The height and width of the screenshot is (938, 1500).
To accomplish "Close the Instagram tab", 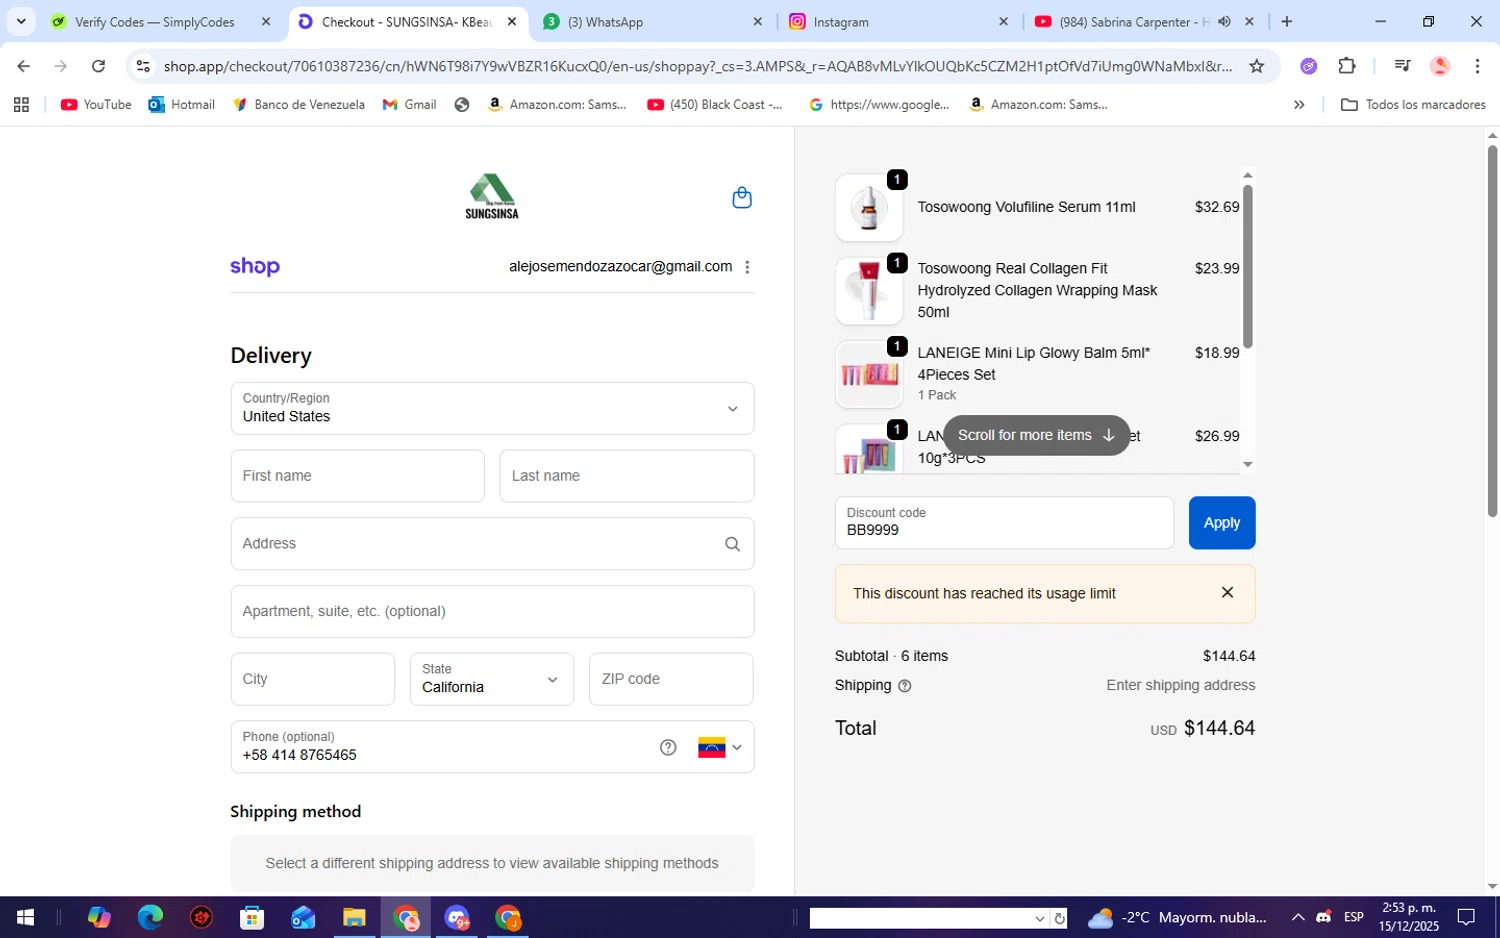I will 1004,21.
